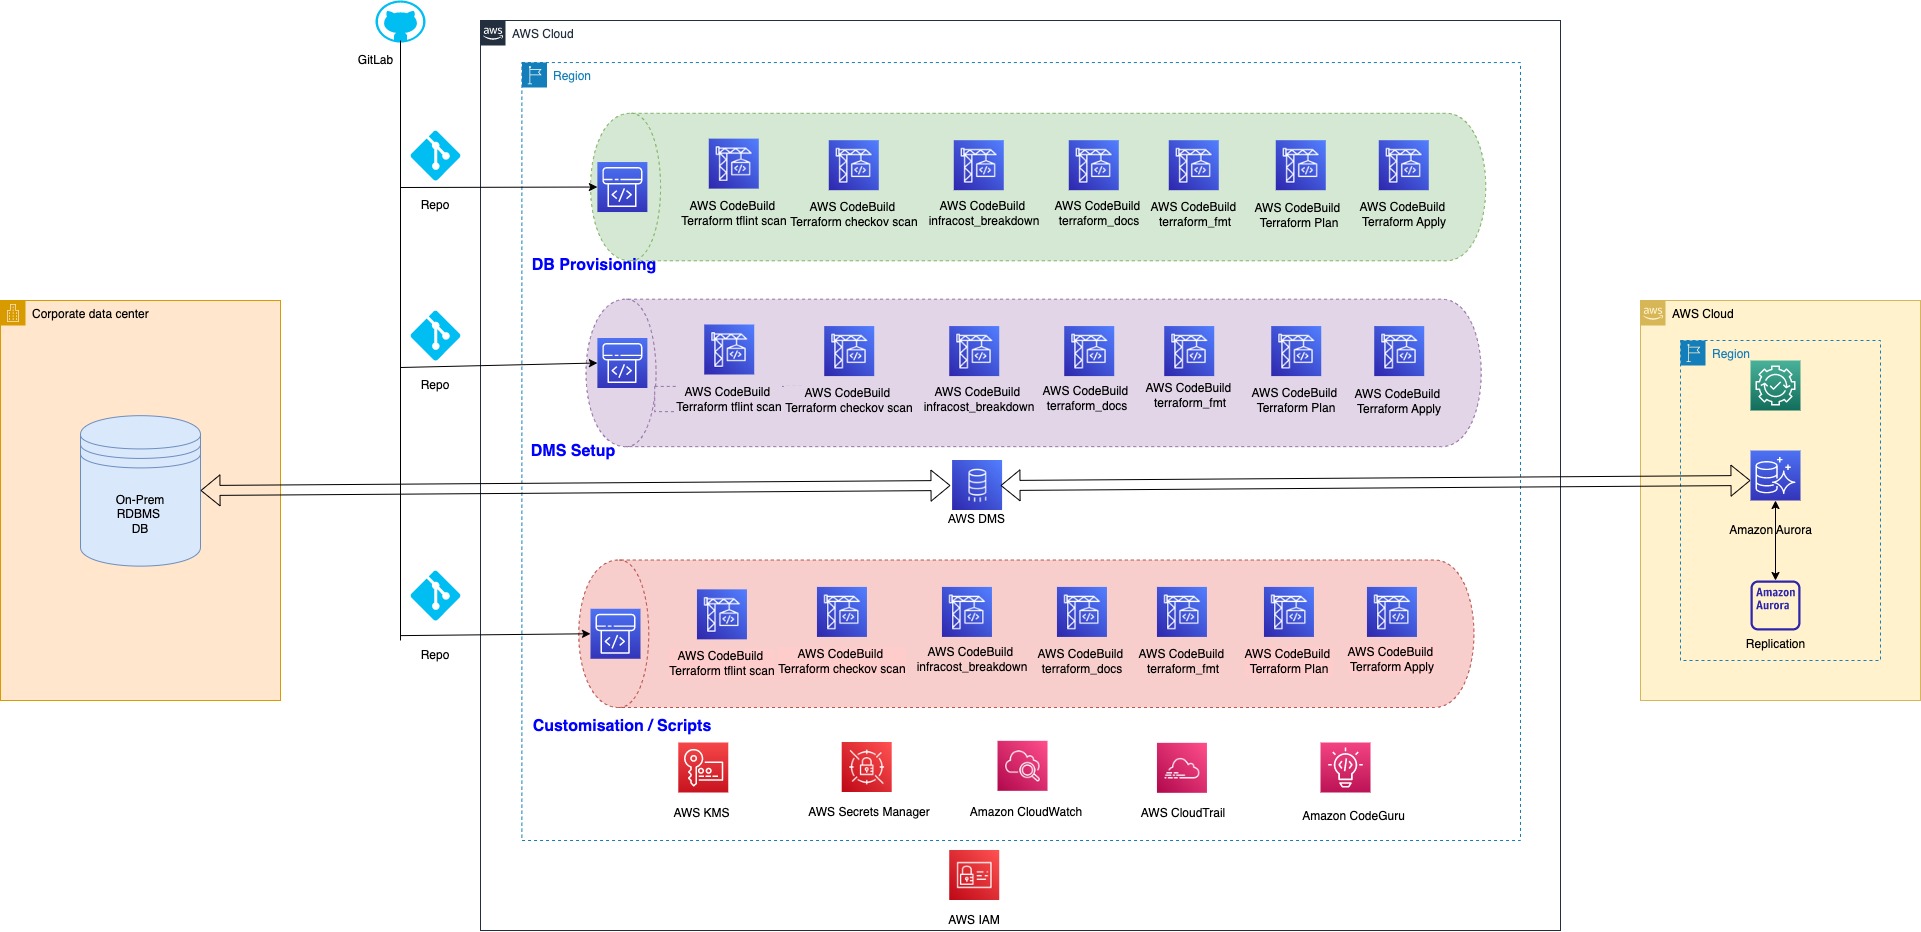Click the Terraform Apply CodeBuild icon in DMS Setup
The width and height of the screenshot is (1921, 932).
tap(1399, 351)
